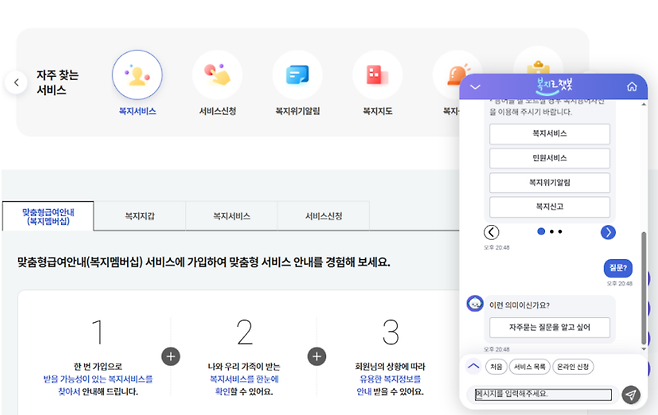Click the chatbot message input field
The image size is (658, 415).
[542, 395]
